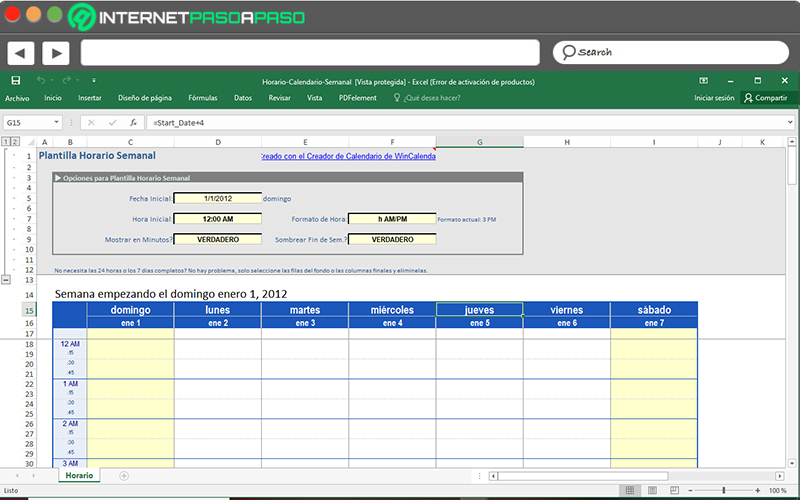Viewport: 800px width, 500px height.
Task: Click outline level 2 button
Action: [15, 142]
